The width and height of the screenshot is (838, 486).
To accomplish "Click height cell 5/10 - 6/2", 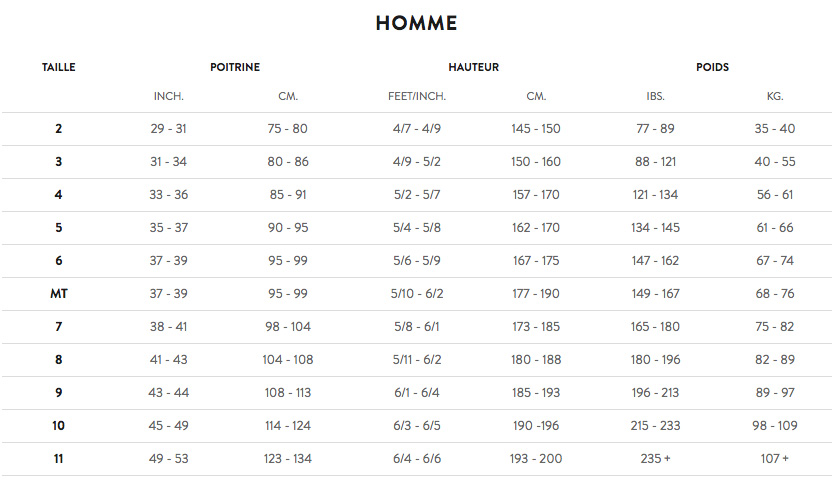I will pyautogui.click(x=417, y=294).
